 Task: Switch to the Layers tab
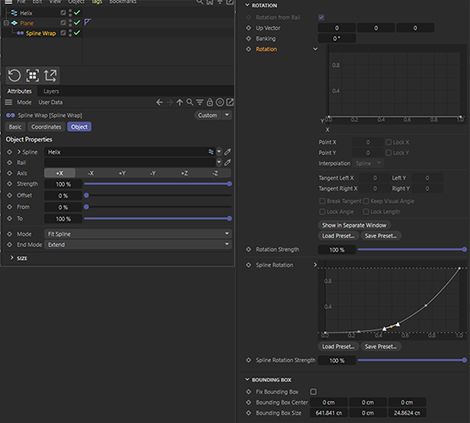pos(51,91)
